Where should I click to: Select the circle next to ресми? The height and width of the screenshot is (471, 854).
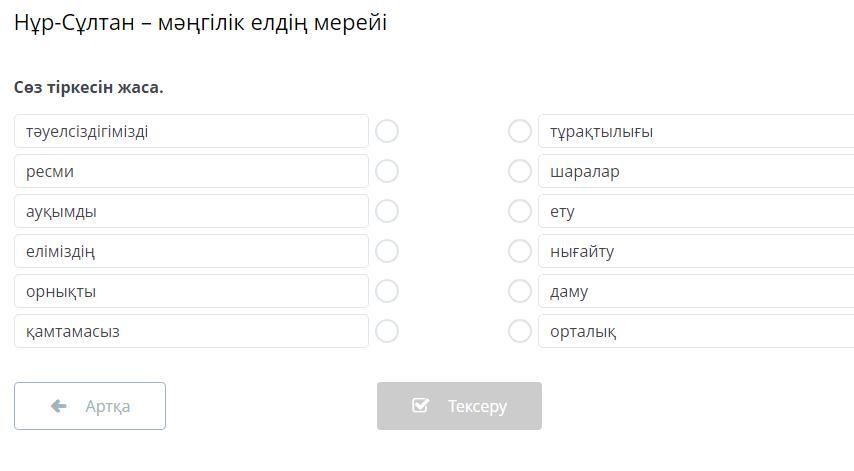click(387, 171)
